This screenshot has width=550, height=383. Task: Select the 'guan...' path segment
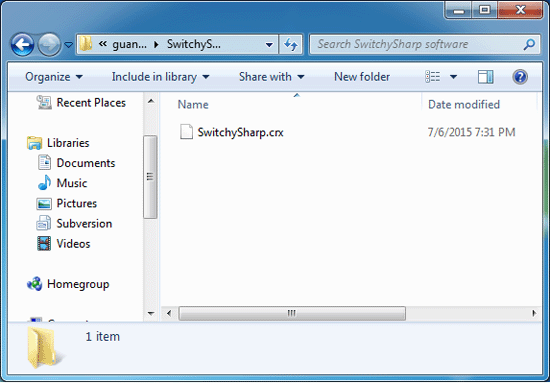click(x=129, y=45)
